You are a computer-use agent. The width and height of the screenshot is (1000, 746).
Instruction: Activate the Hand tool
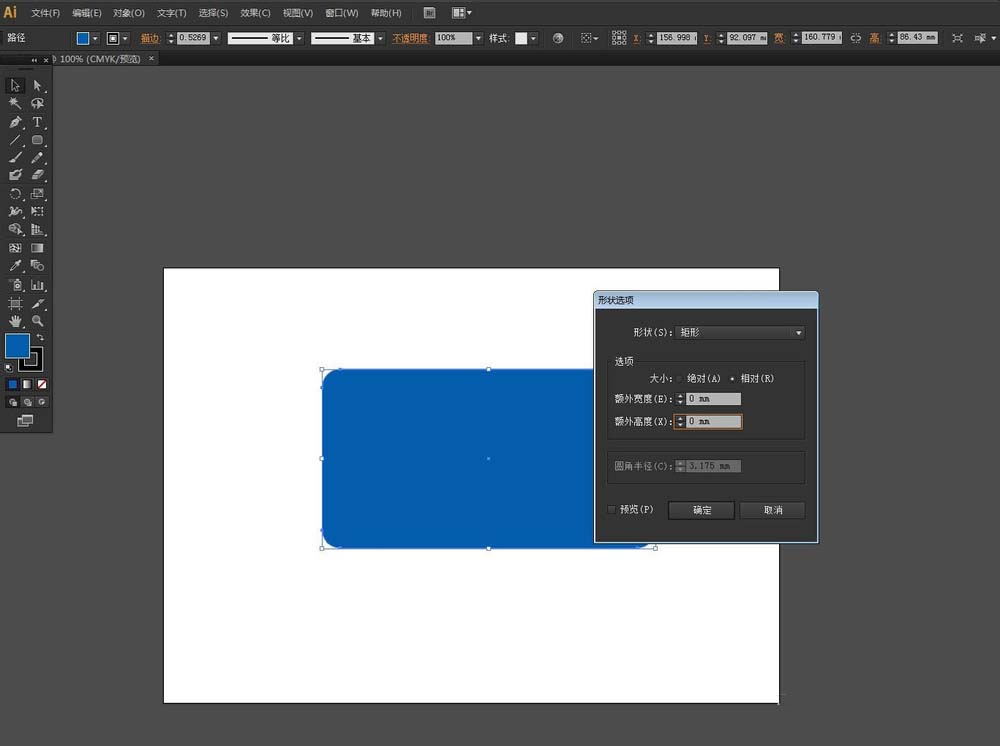click(x=15, y=321)
